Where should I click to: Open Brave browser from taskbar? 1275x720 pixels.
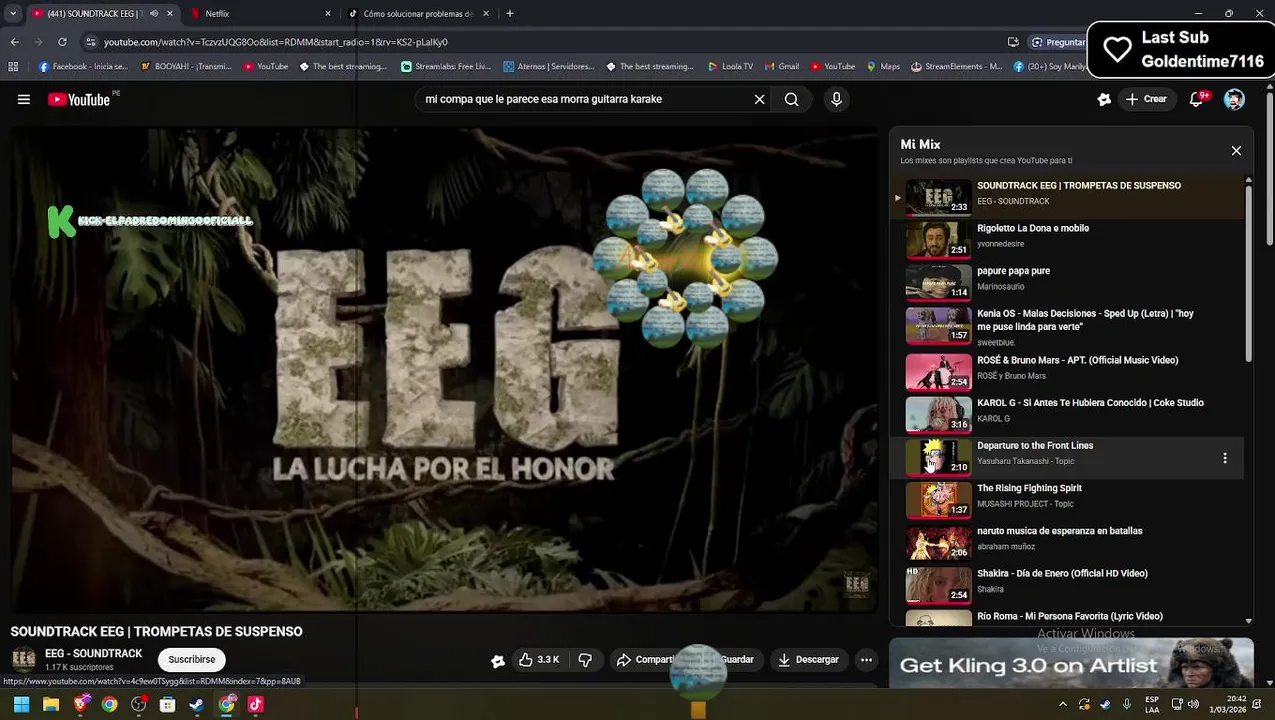tap(80, 704)
